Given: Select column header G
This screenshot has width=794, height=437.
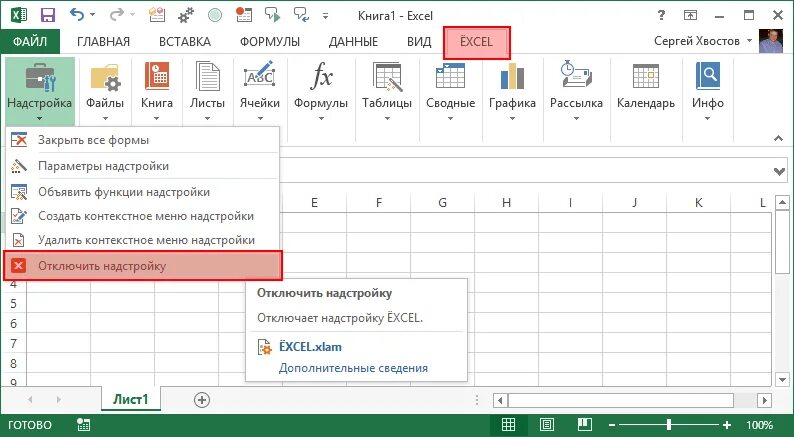Looking at the screenshot, I should (443, 203).
